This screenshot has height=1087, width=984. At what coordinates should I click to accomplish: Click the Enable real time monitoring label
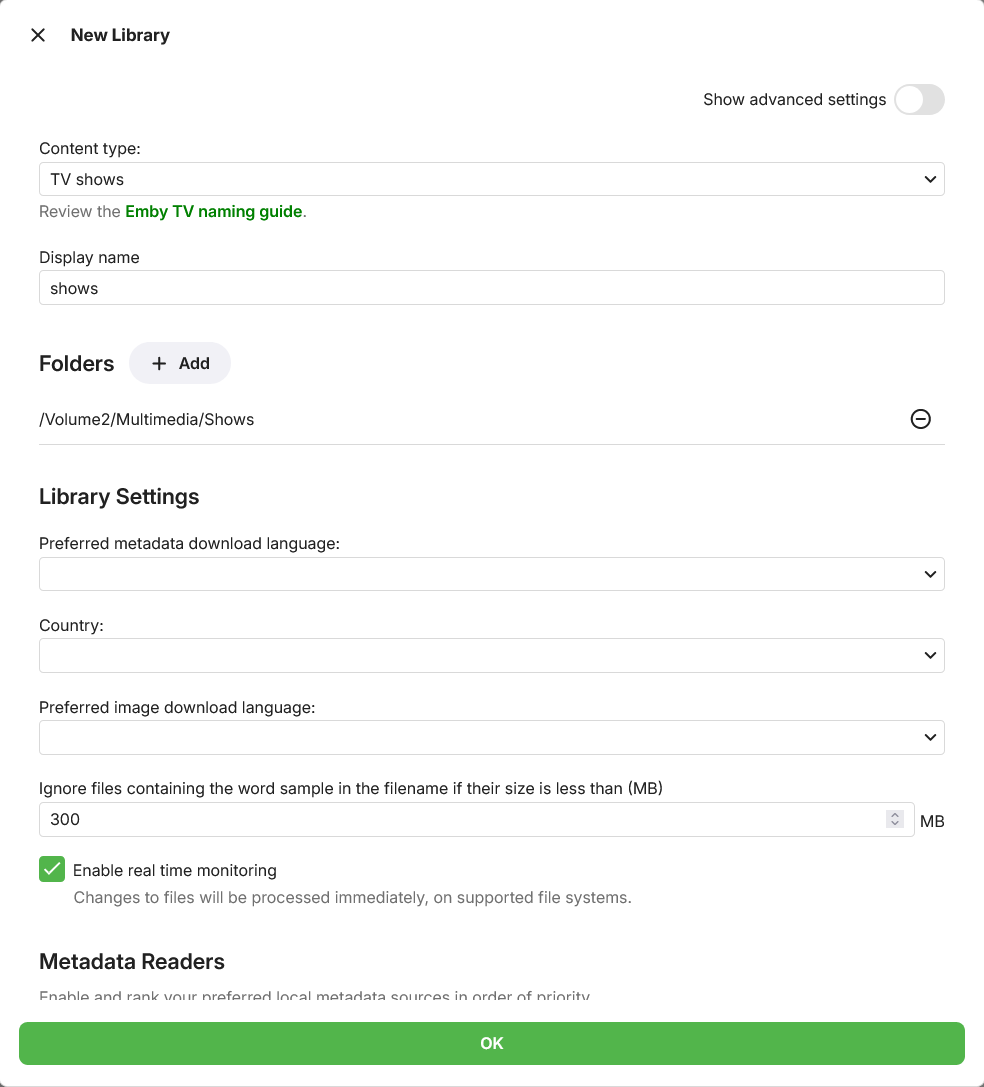(175, 870)
